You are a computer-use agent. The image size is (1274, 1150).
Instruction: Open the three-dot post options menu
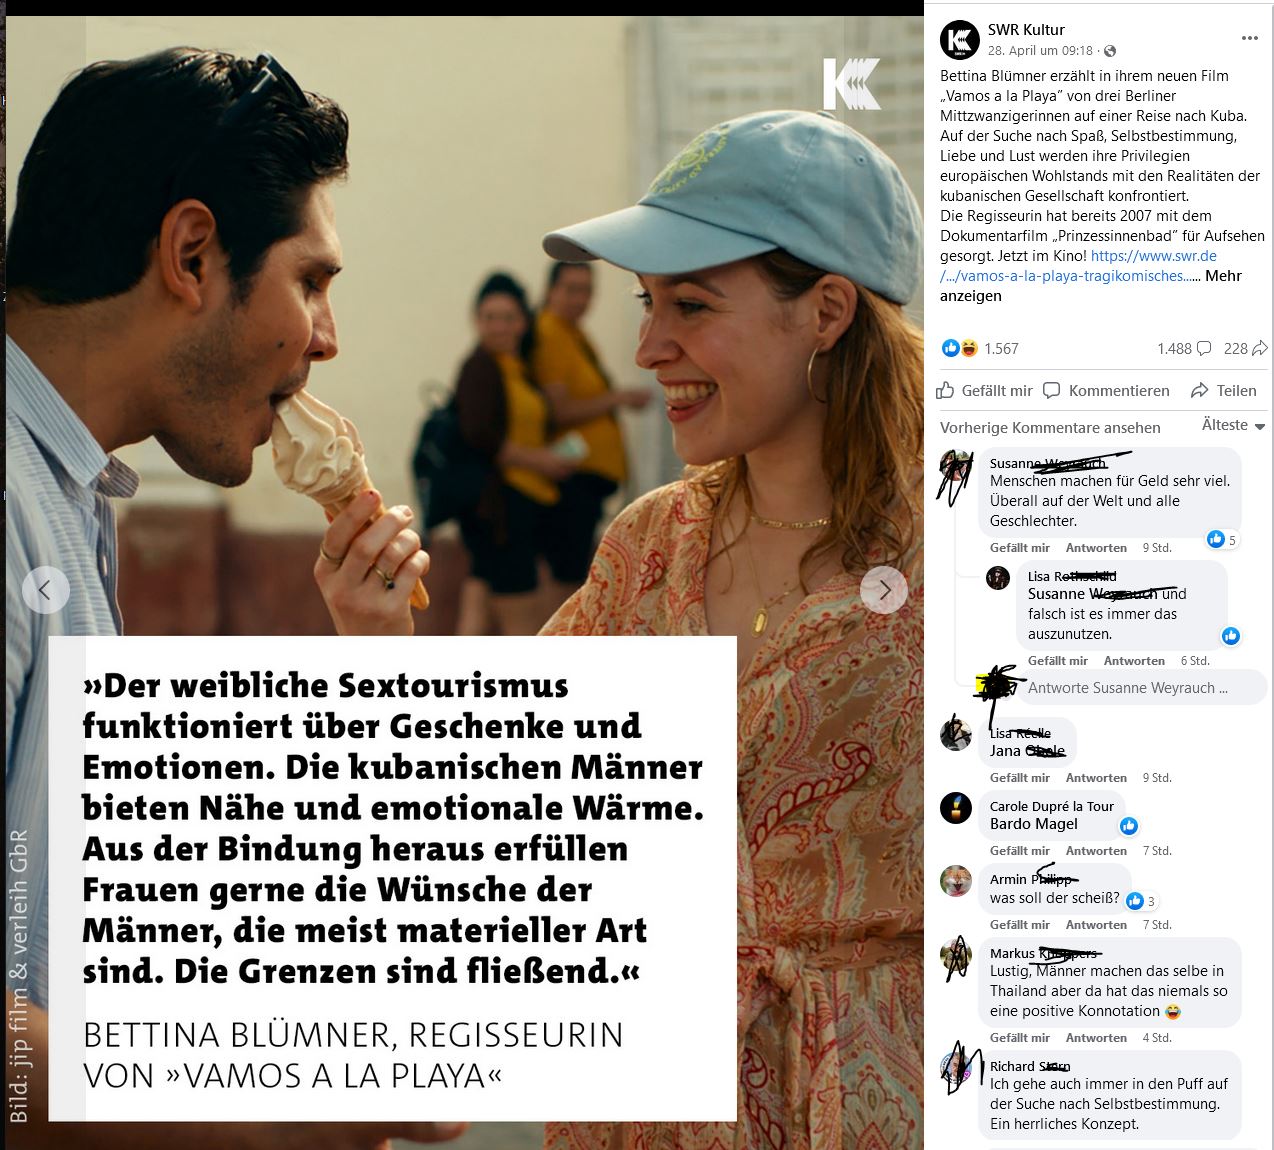pos(1249,38)
